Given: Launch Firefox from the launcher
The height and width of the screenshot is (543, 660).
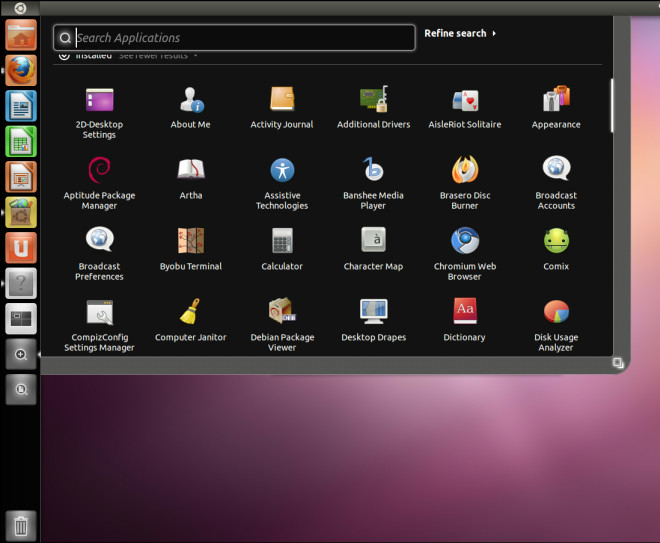Looking at the screenshot, I should [x=21, y=70].
